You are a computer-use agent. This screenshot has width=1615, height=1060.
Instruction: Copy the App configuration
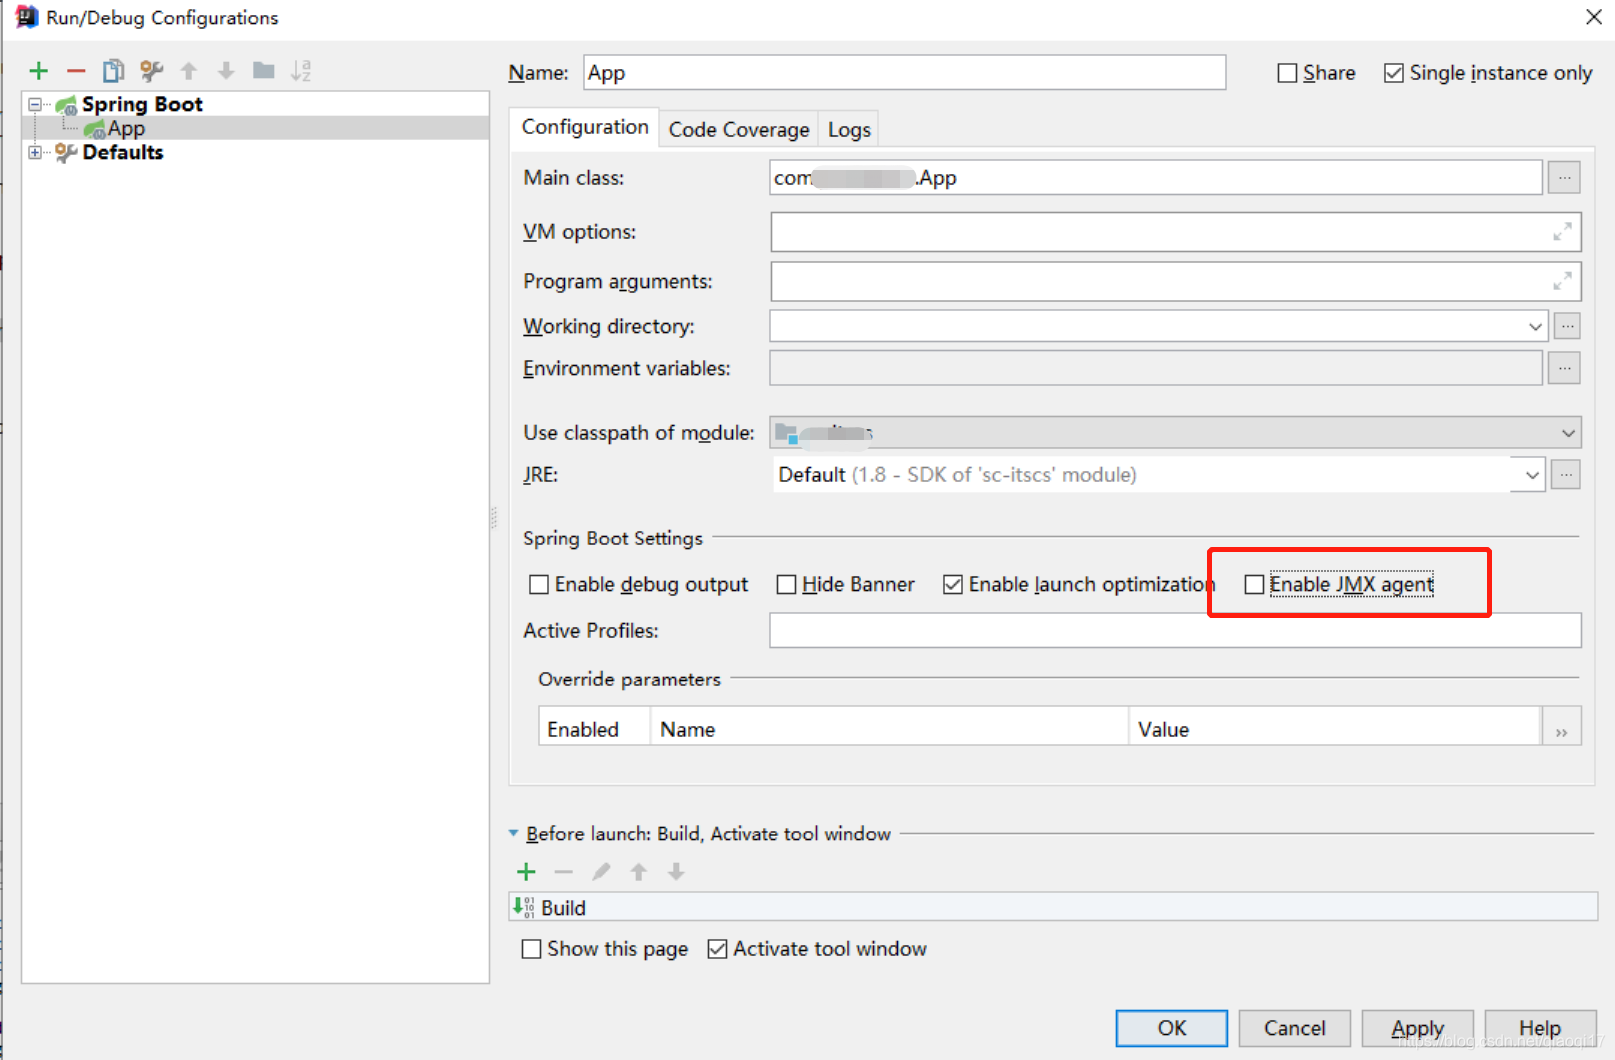(113, 70)
